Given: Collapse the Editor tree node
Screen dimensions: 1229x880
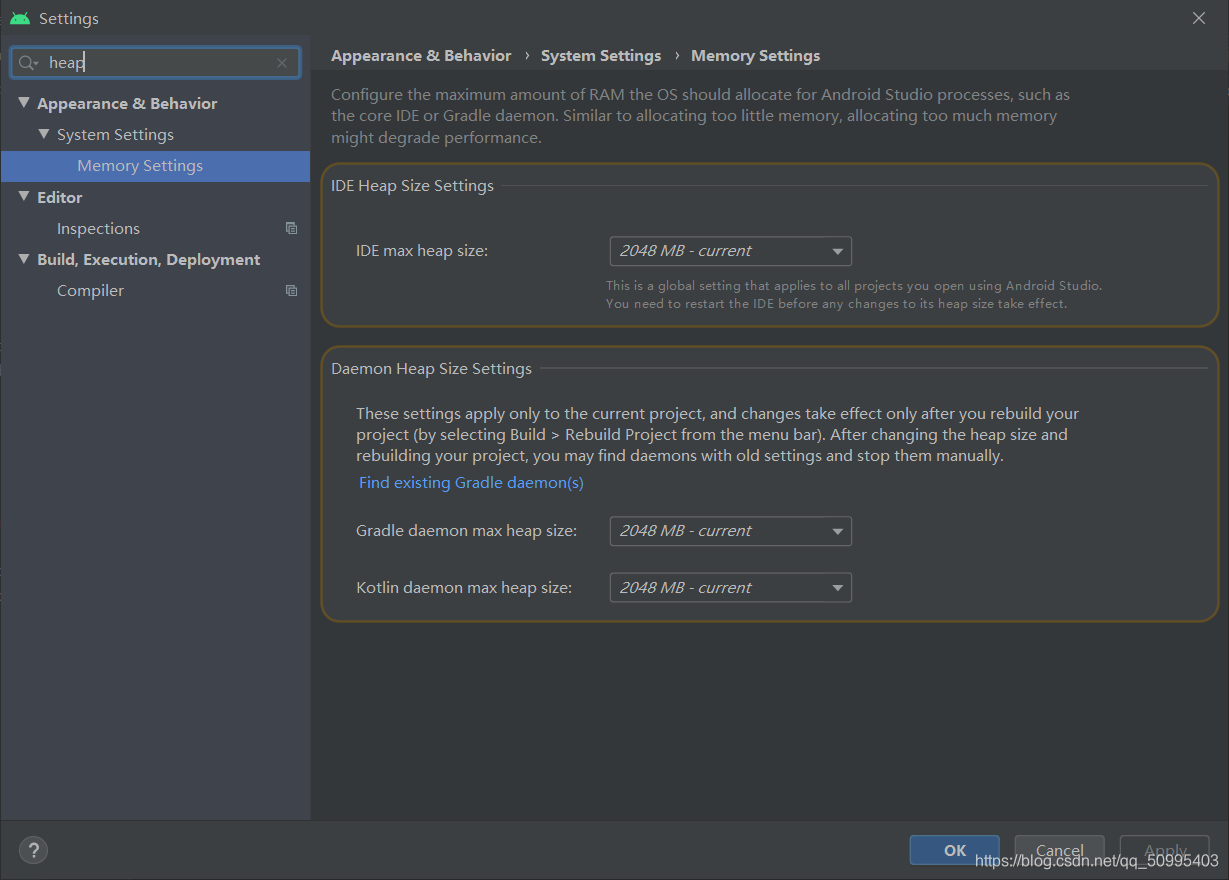Looking at the screenshot, I should point(24,197).
